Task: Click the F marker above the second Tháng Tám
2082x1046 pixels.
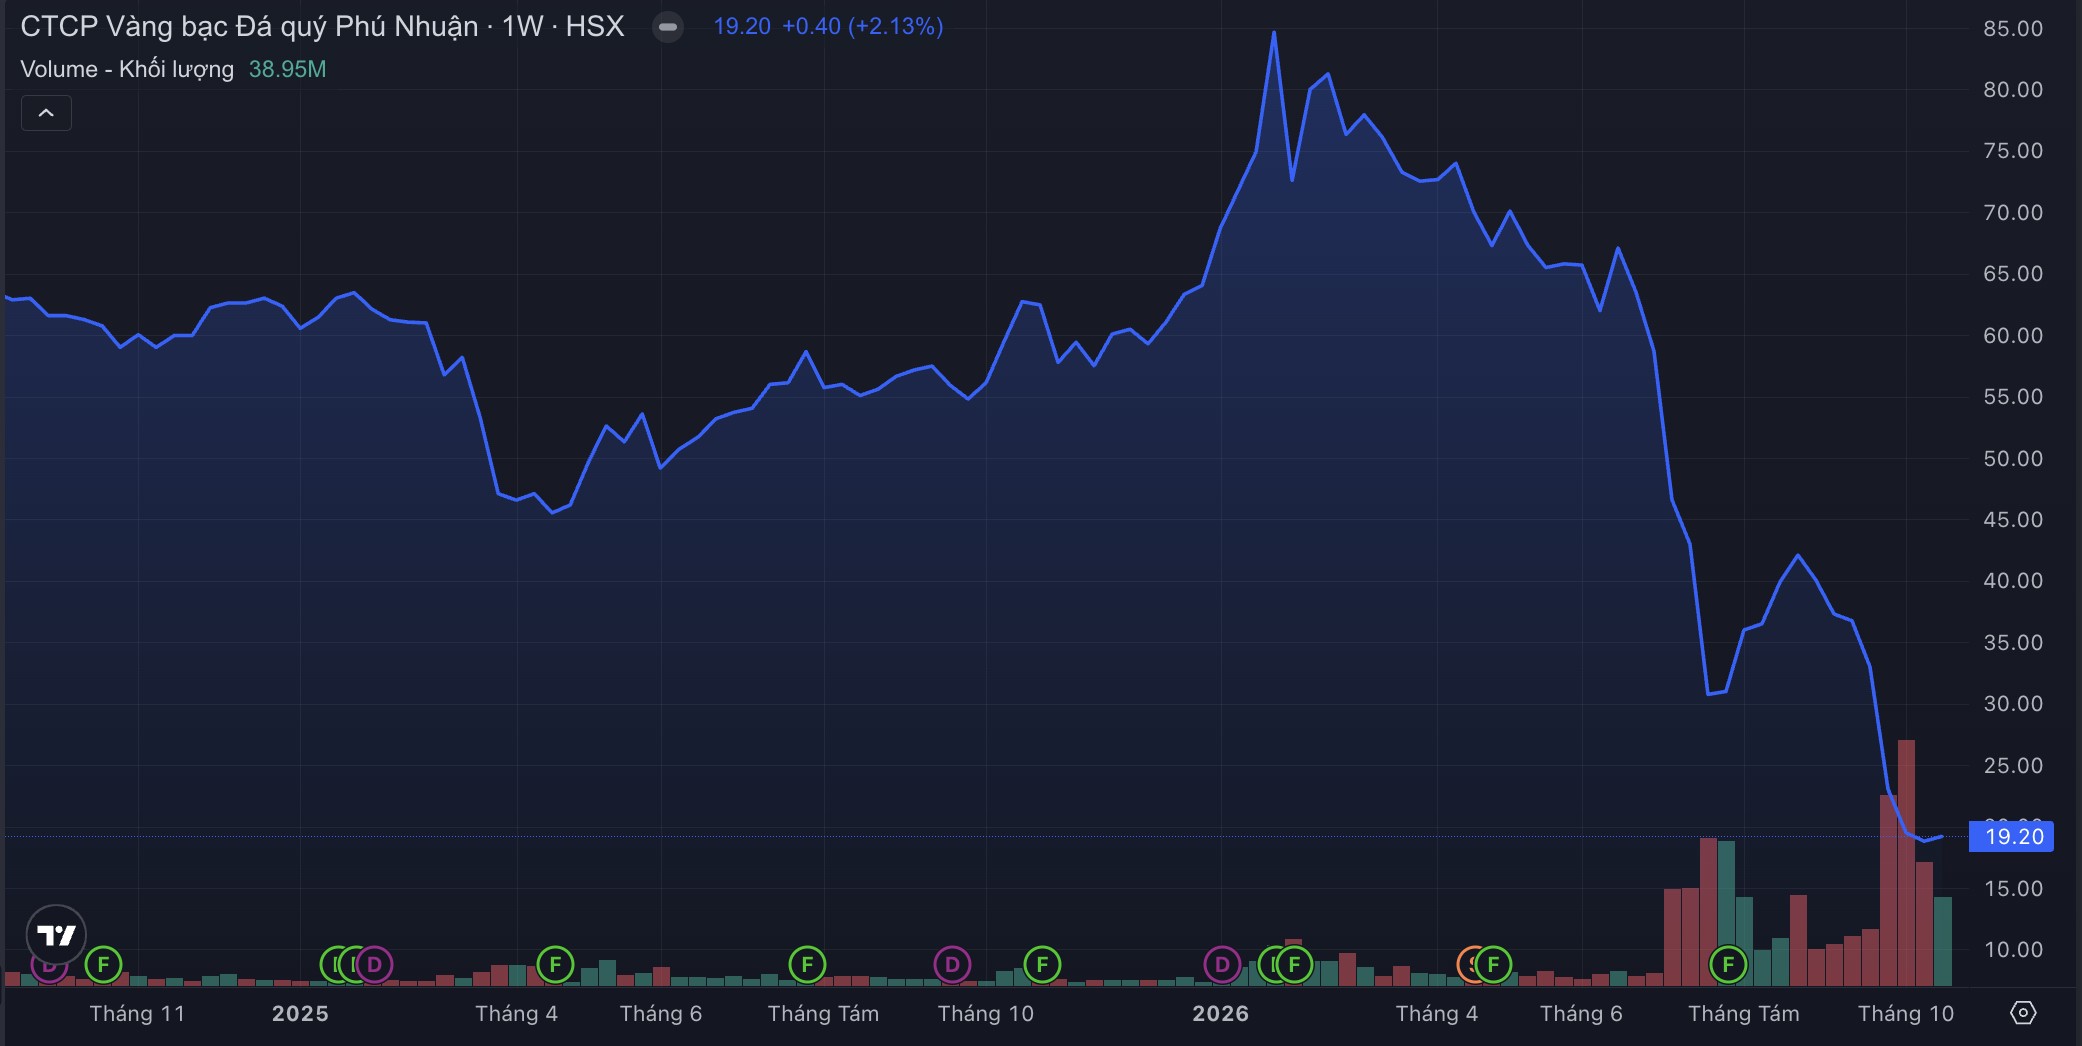Action: 1728,965
